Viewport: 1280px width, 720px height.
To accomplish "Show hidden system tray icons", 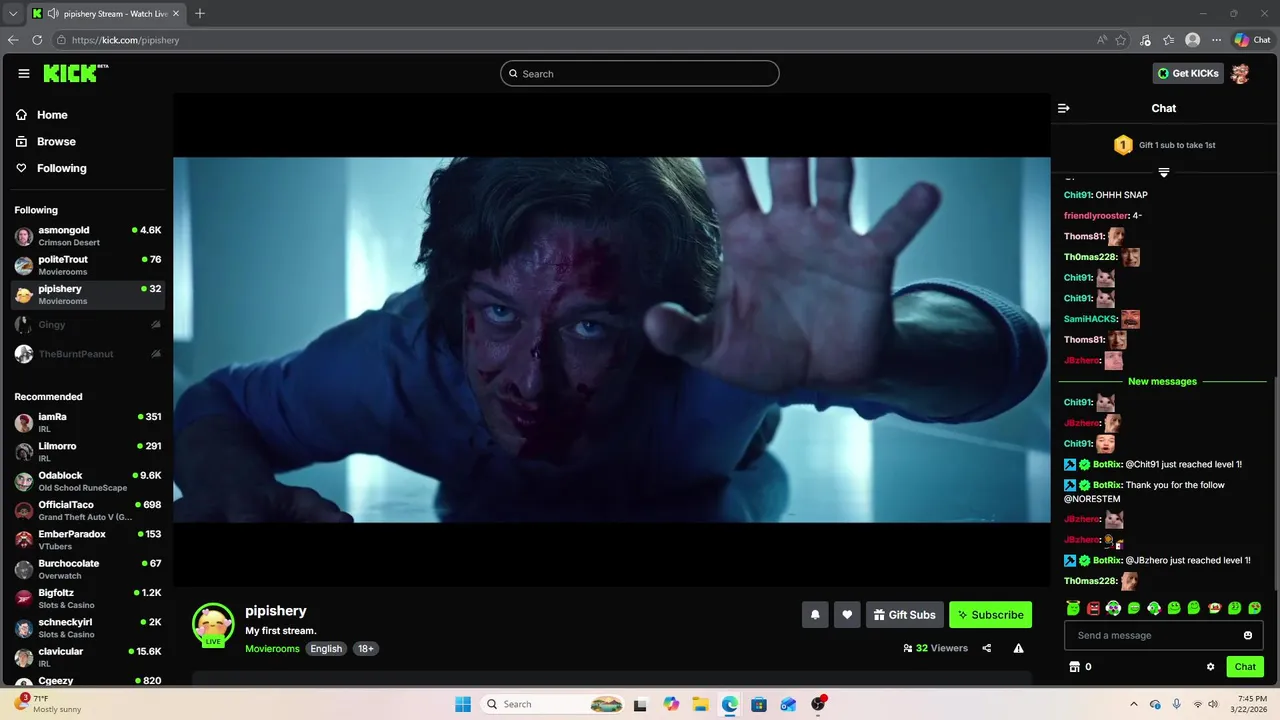I will [1133, 704].
